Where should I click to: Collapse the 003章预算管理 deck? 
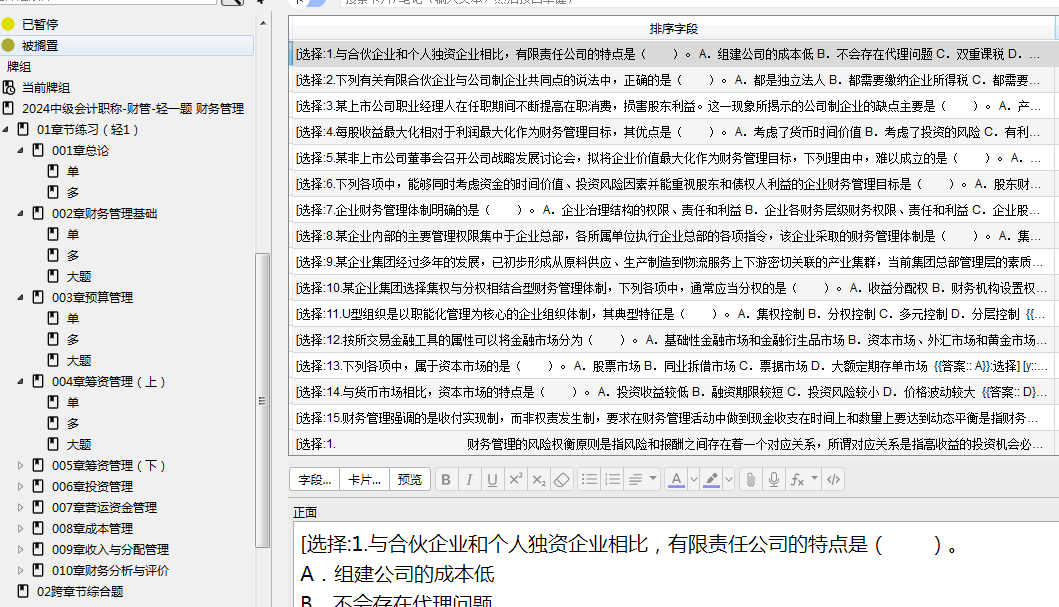20,297
